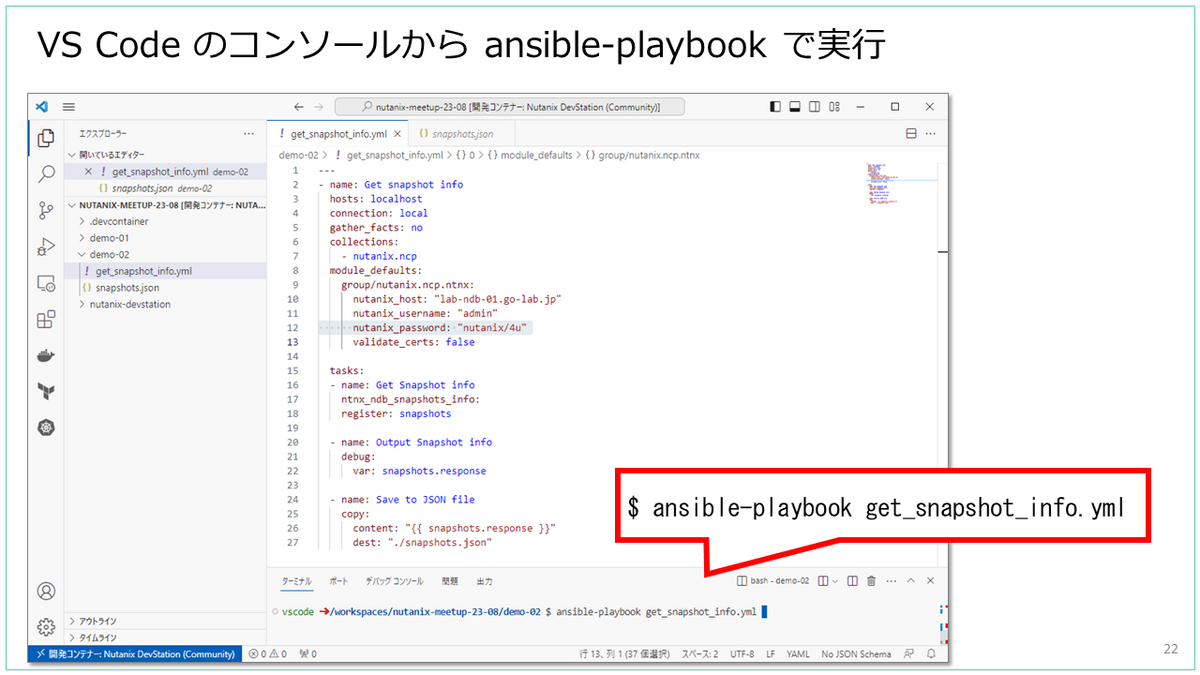Open the Search view in the activity bar
The height and width of the screenshot is (675, 1200).
point(45,174)
